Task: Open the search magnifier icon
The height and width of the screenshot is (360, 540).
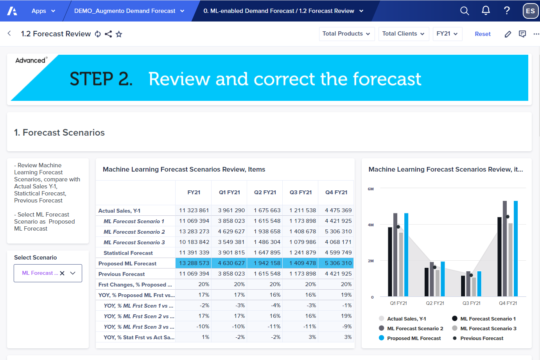Action: 464,11
